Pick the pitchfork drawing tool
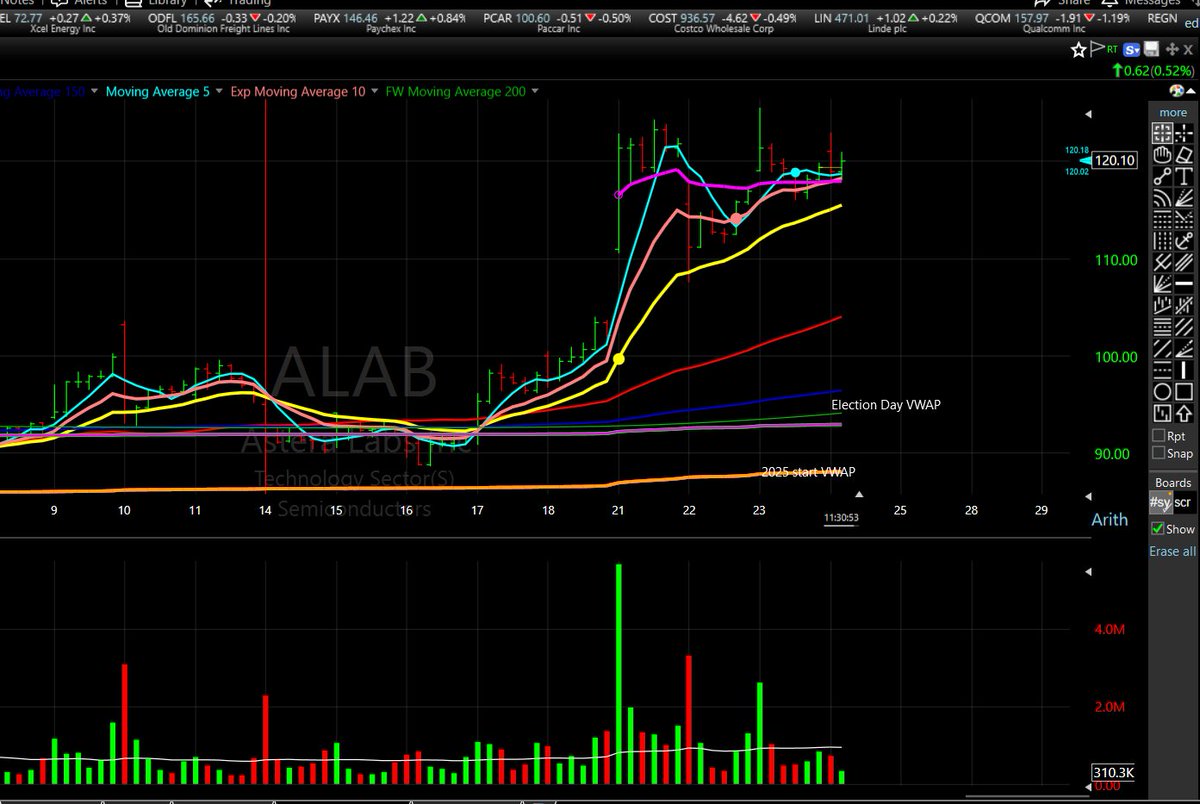 coord(1162,262)
